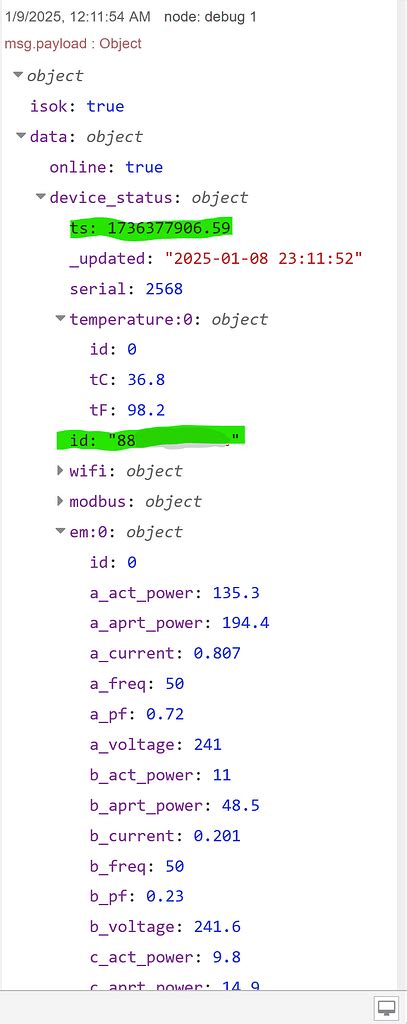
Task: Click the node: debug 1 link
Action: (210, 17)
